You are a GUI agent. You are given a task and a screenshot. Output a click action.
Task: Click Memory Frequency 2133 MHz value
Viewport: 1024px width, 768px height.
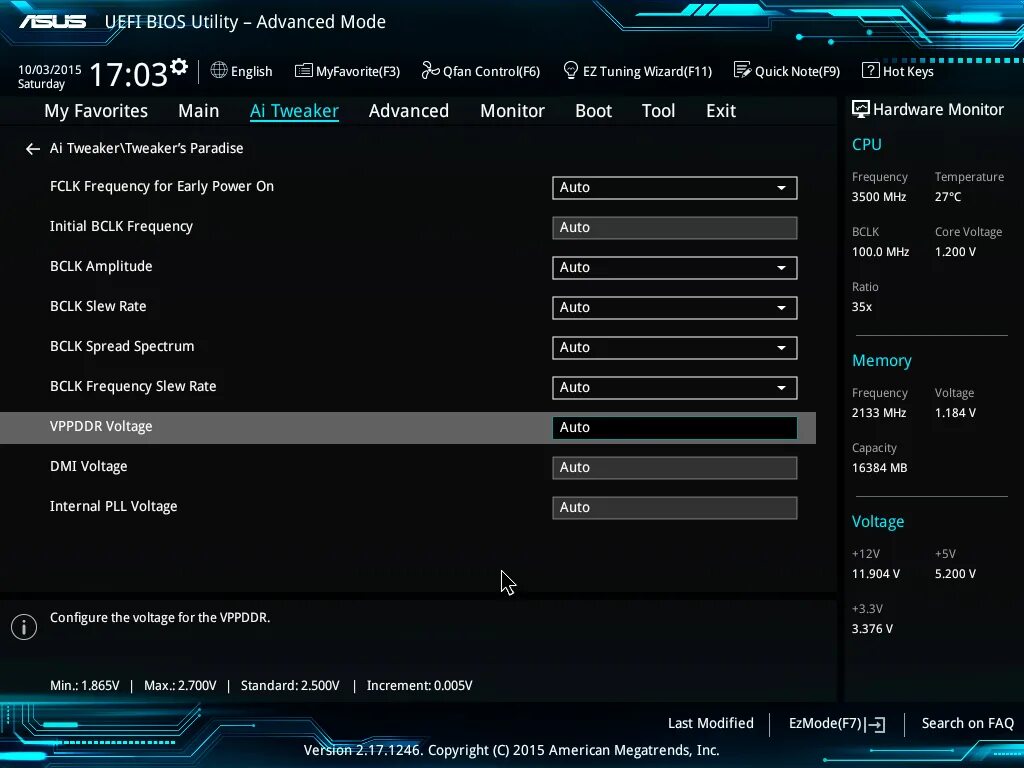[878, 413]
